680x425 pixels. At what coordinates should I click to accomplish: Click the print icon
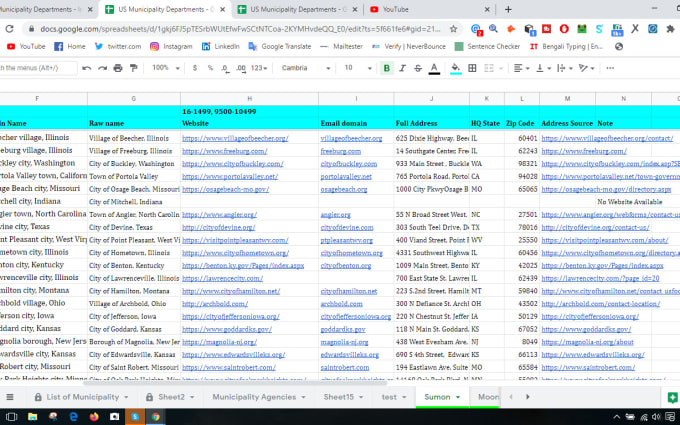click(x=118, y=68)
